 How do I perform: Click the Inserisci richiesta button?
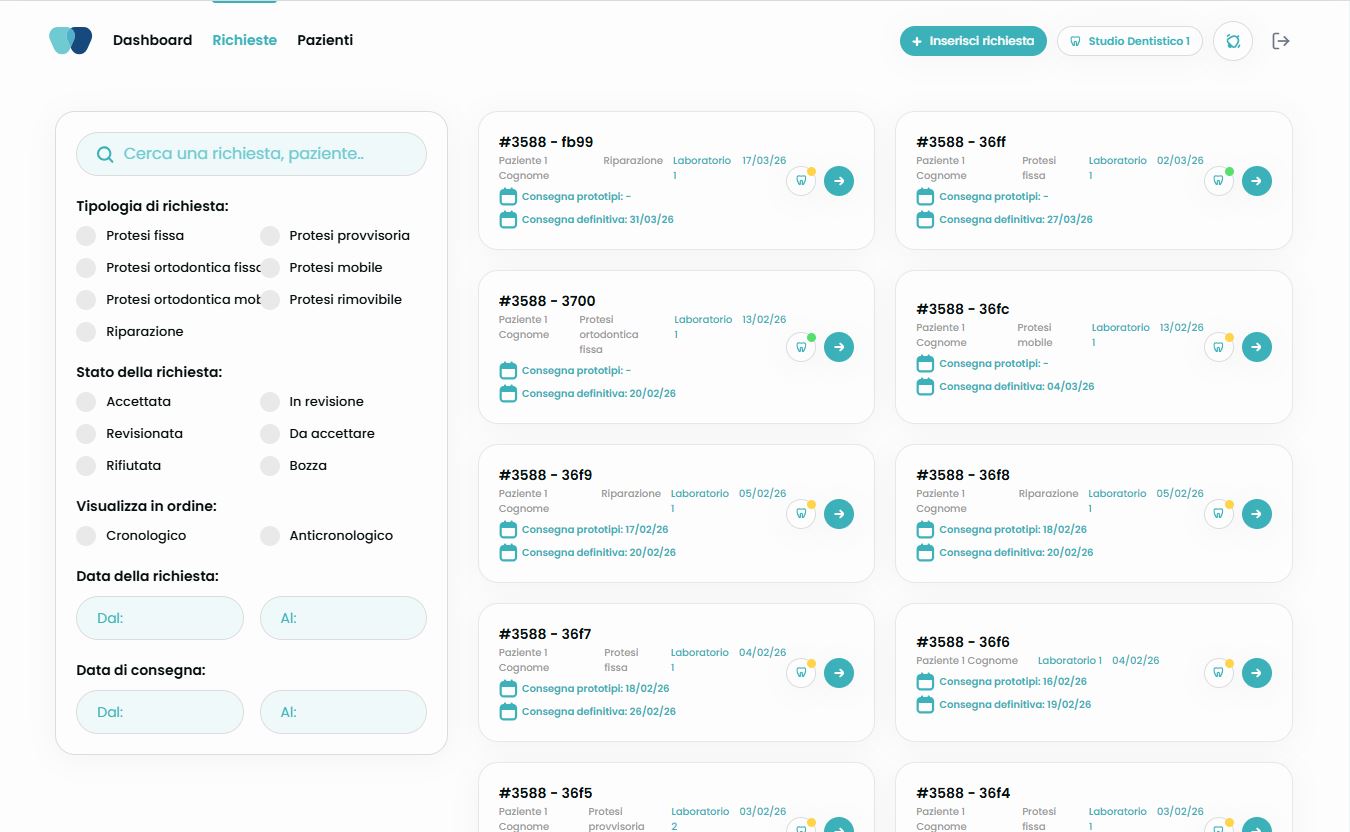coord(972,41)
